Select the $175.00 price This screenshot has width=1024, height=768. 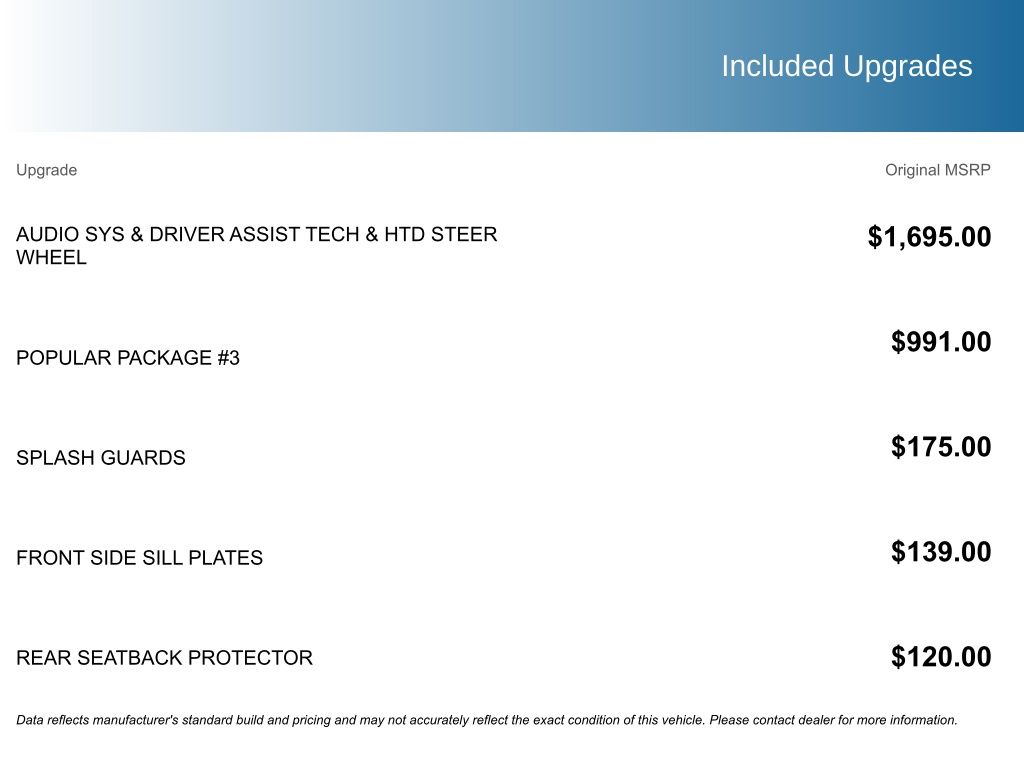(x=941, y=447)
